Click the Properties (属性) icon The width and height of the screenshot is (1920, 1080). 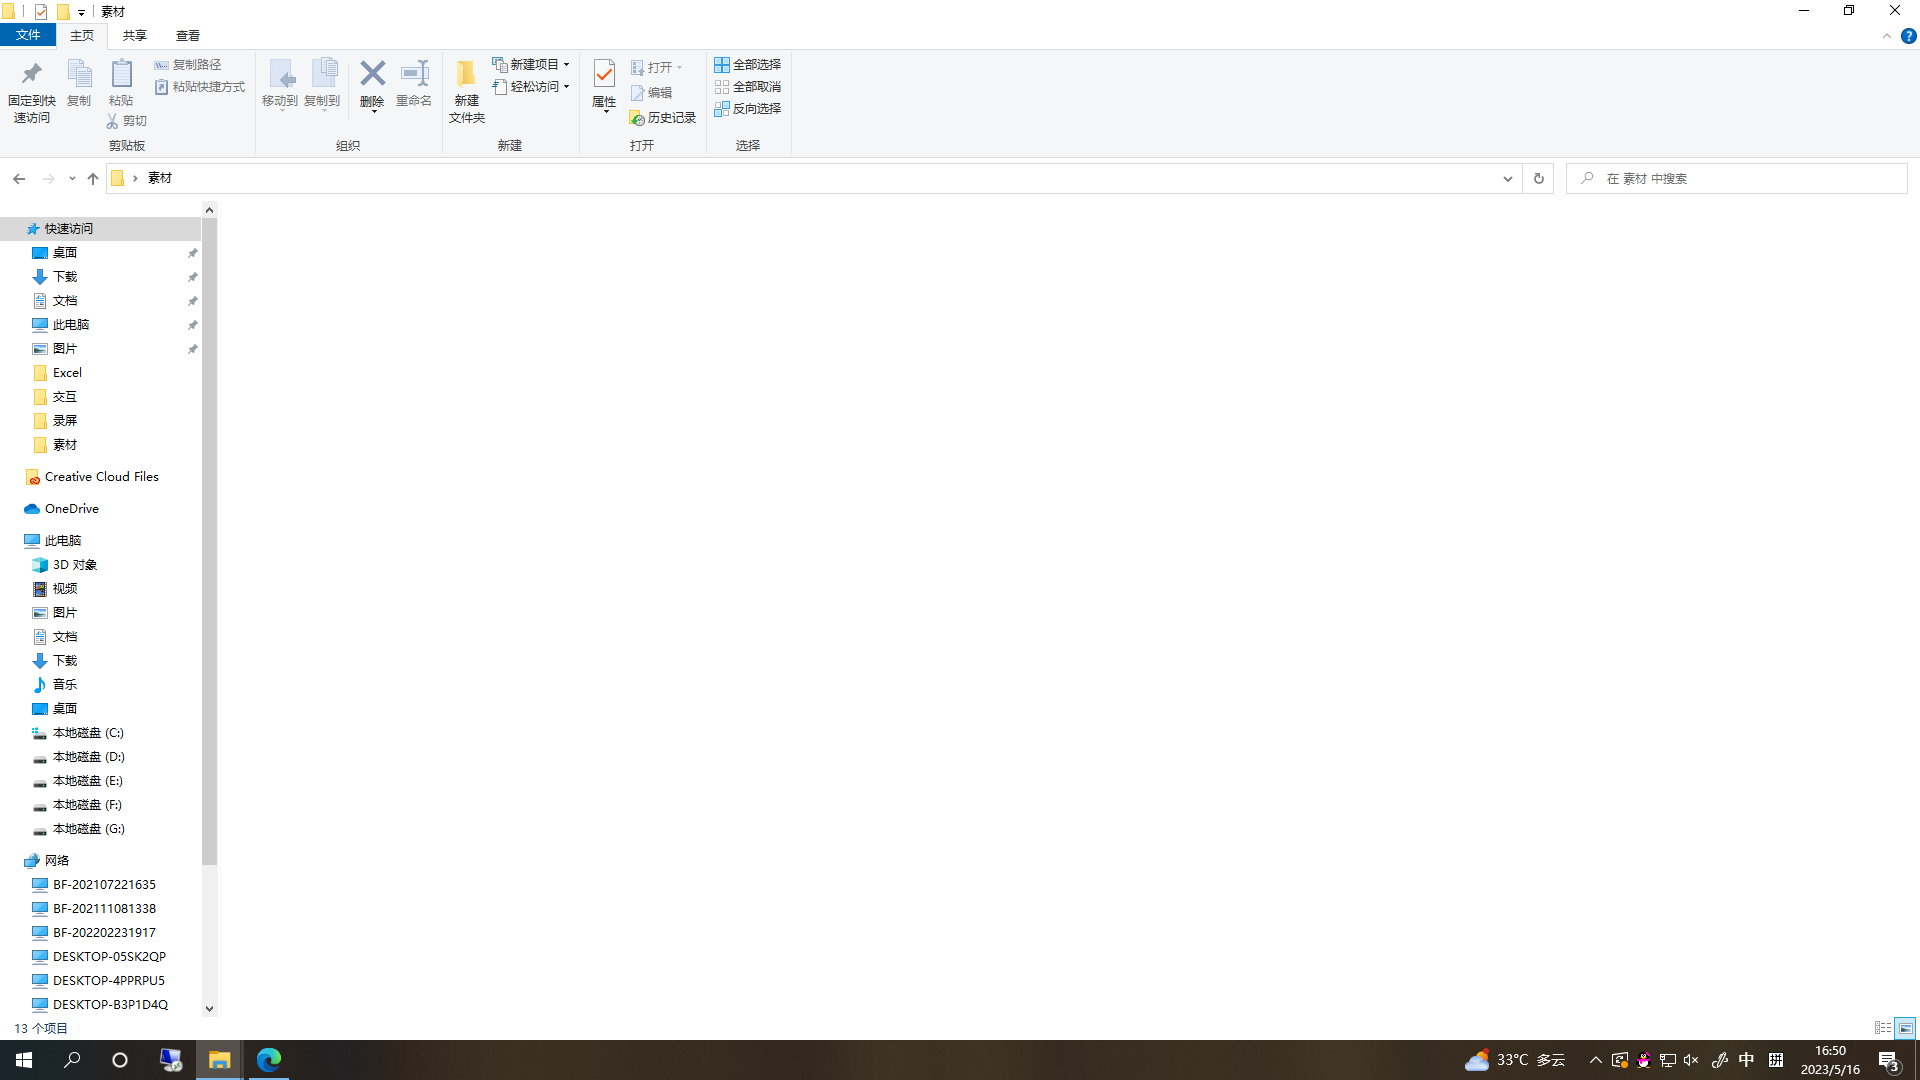(604, 74)
